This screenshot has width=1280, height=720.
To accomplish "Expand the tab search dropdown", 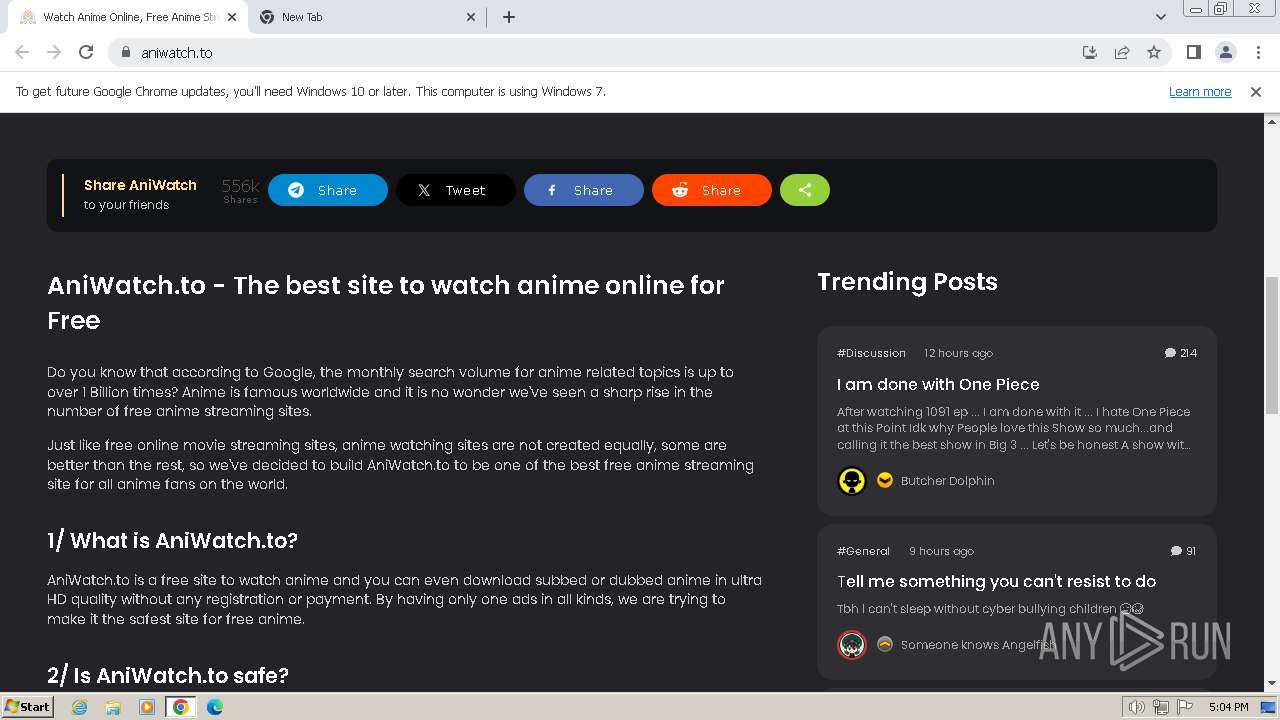I will point(1160,17).
